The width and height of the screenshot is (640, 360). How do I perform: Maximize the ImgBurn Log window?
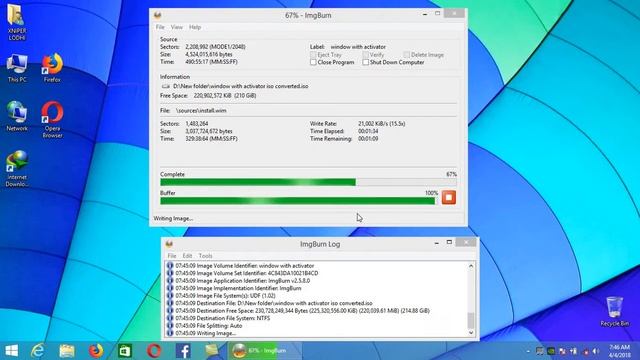coord(449,242)
